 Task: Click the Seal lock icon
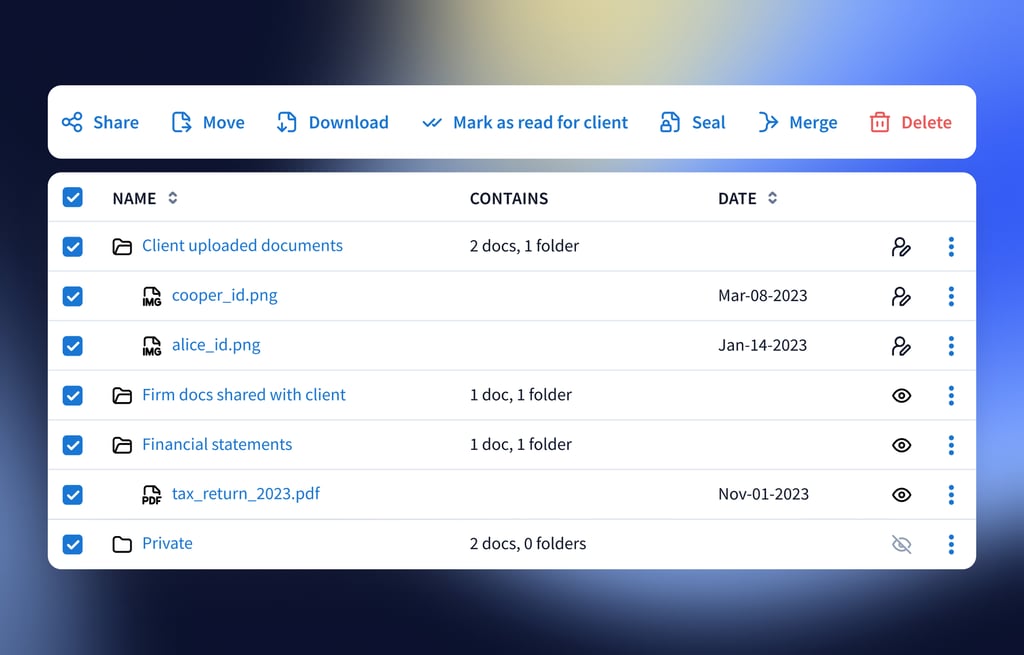(669, 123)
